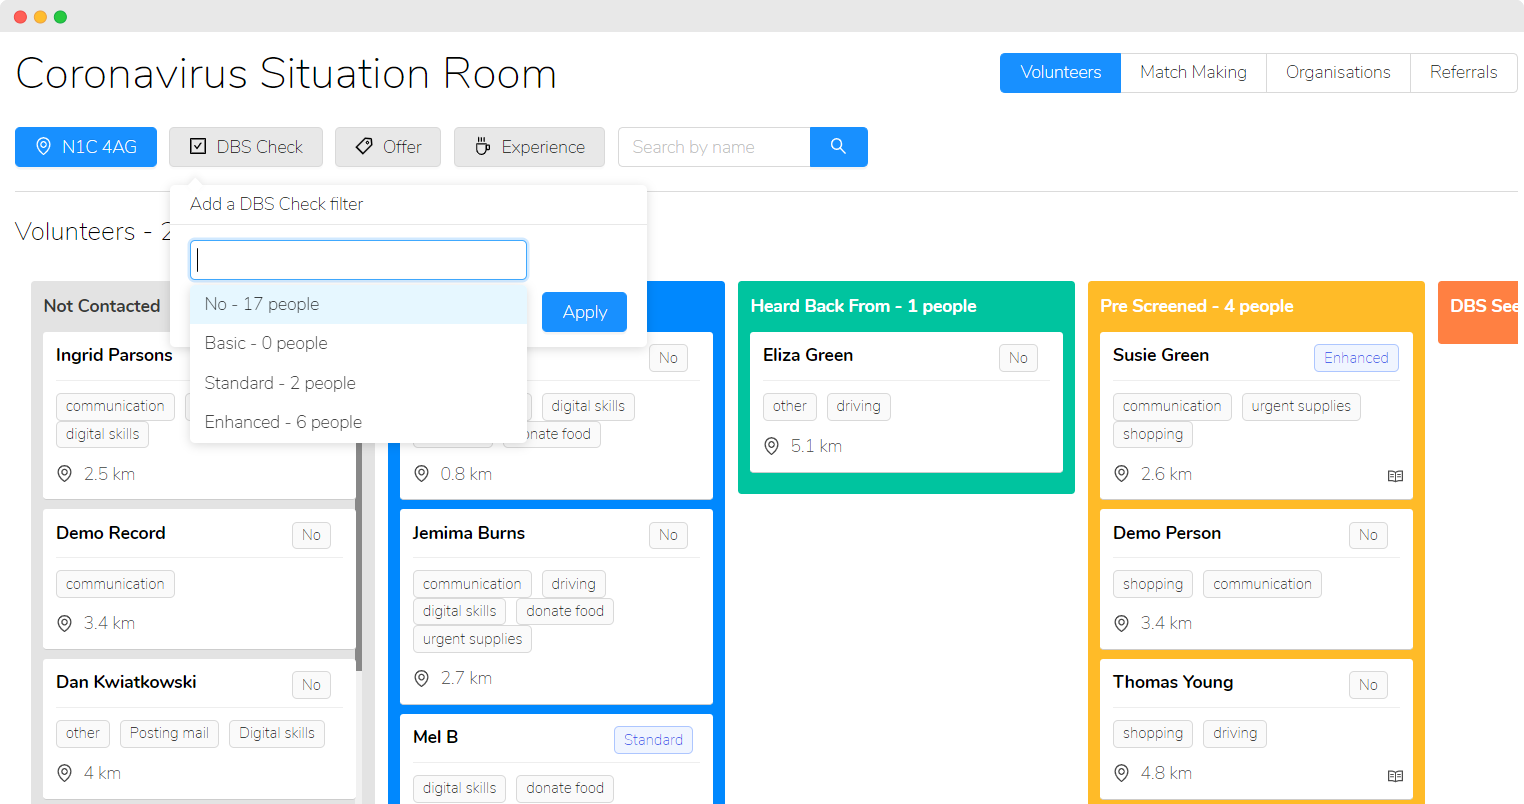Click location pin on Demo Person card
1524x804 pixels.
click(1121, 623)
